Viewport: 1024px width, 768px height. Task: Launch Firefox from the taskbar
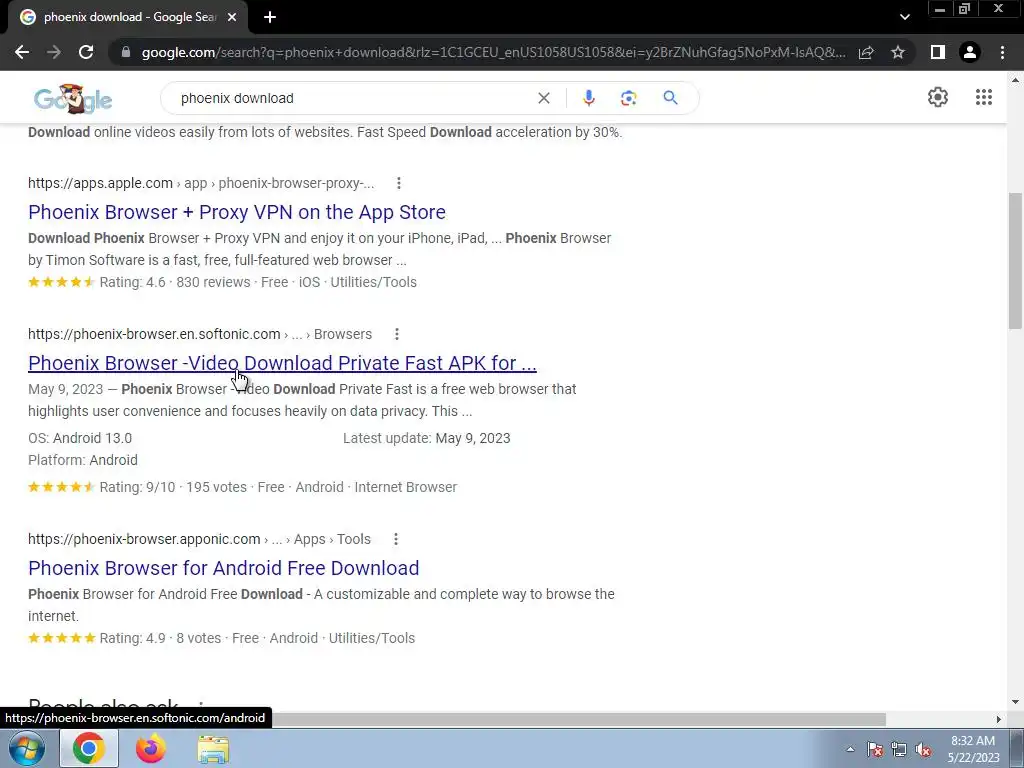[x=151, y=748]
